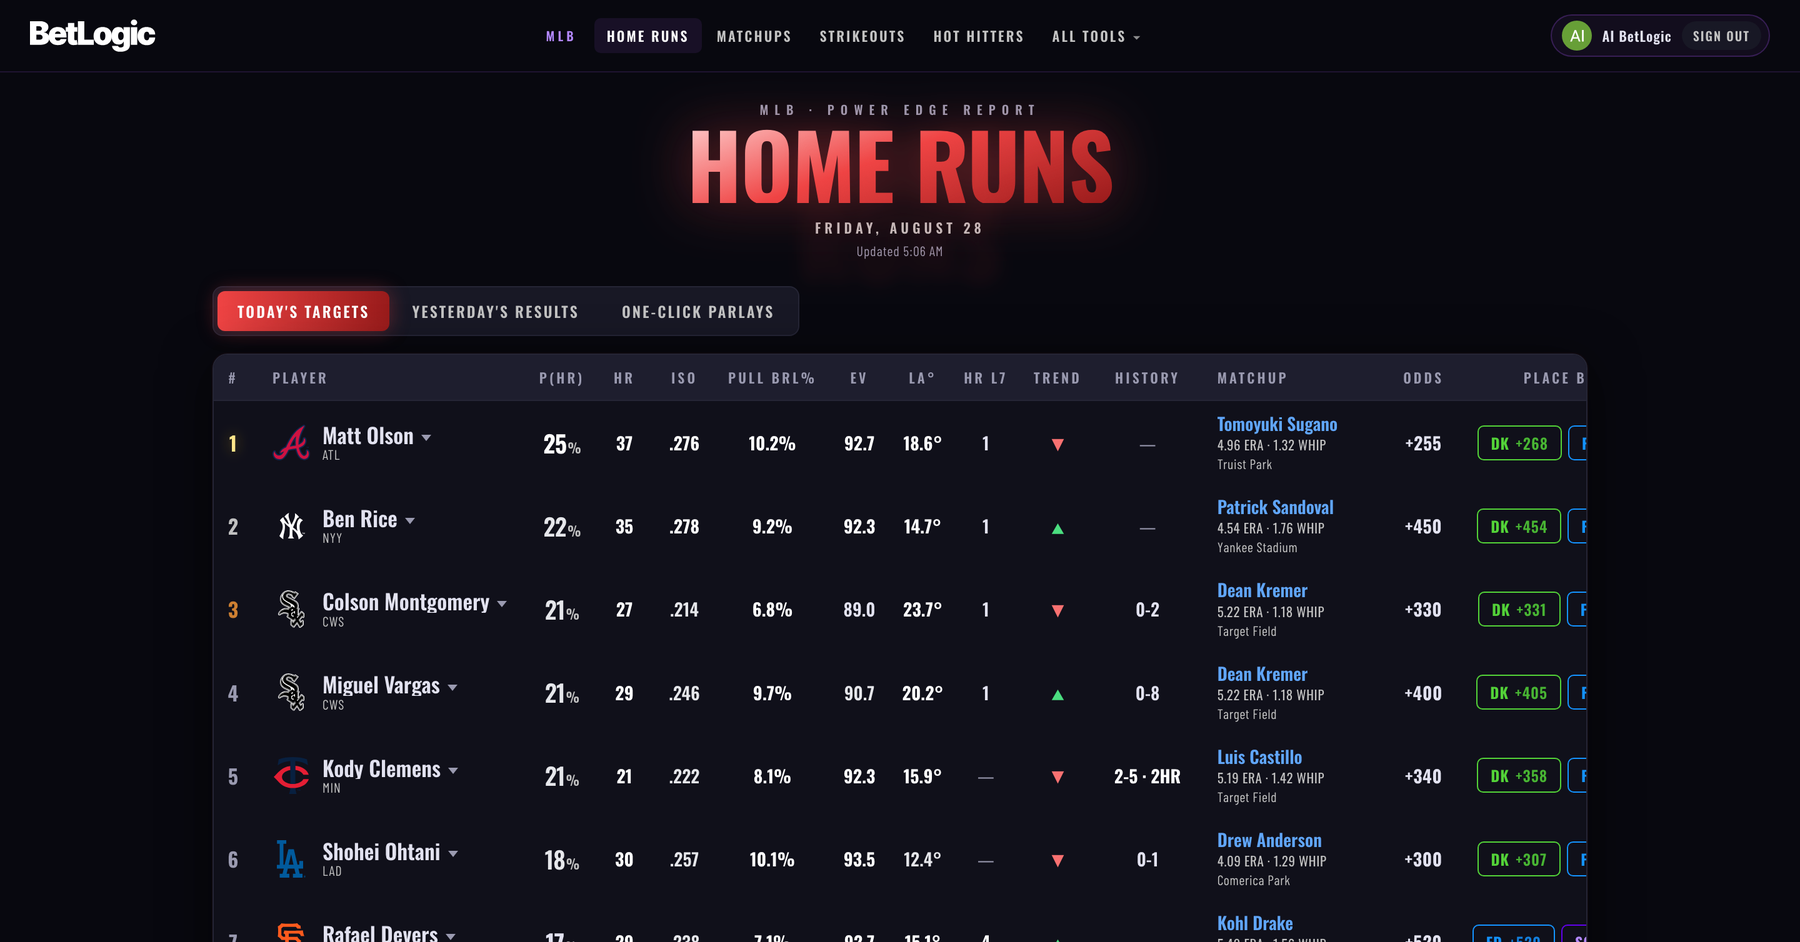
Task: Expand Rafael Devers player details
Action: point(451,936)
